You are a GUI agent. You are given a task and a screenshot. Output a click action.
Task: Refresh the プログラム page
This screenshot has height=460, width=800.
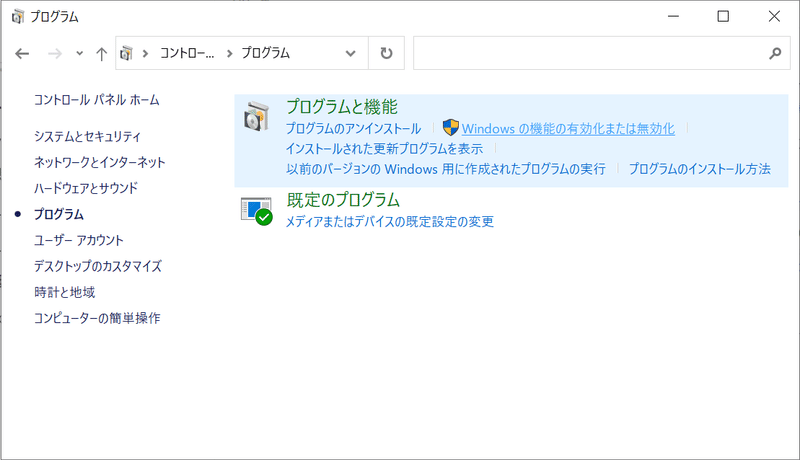coord(386,53)
